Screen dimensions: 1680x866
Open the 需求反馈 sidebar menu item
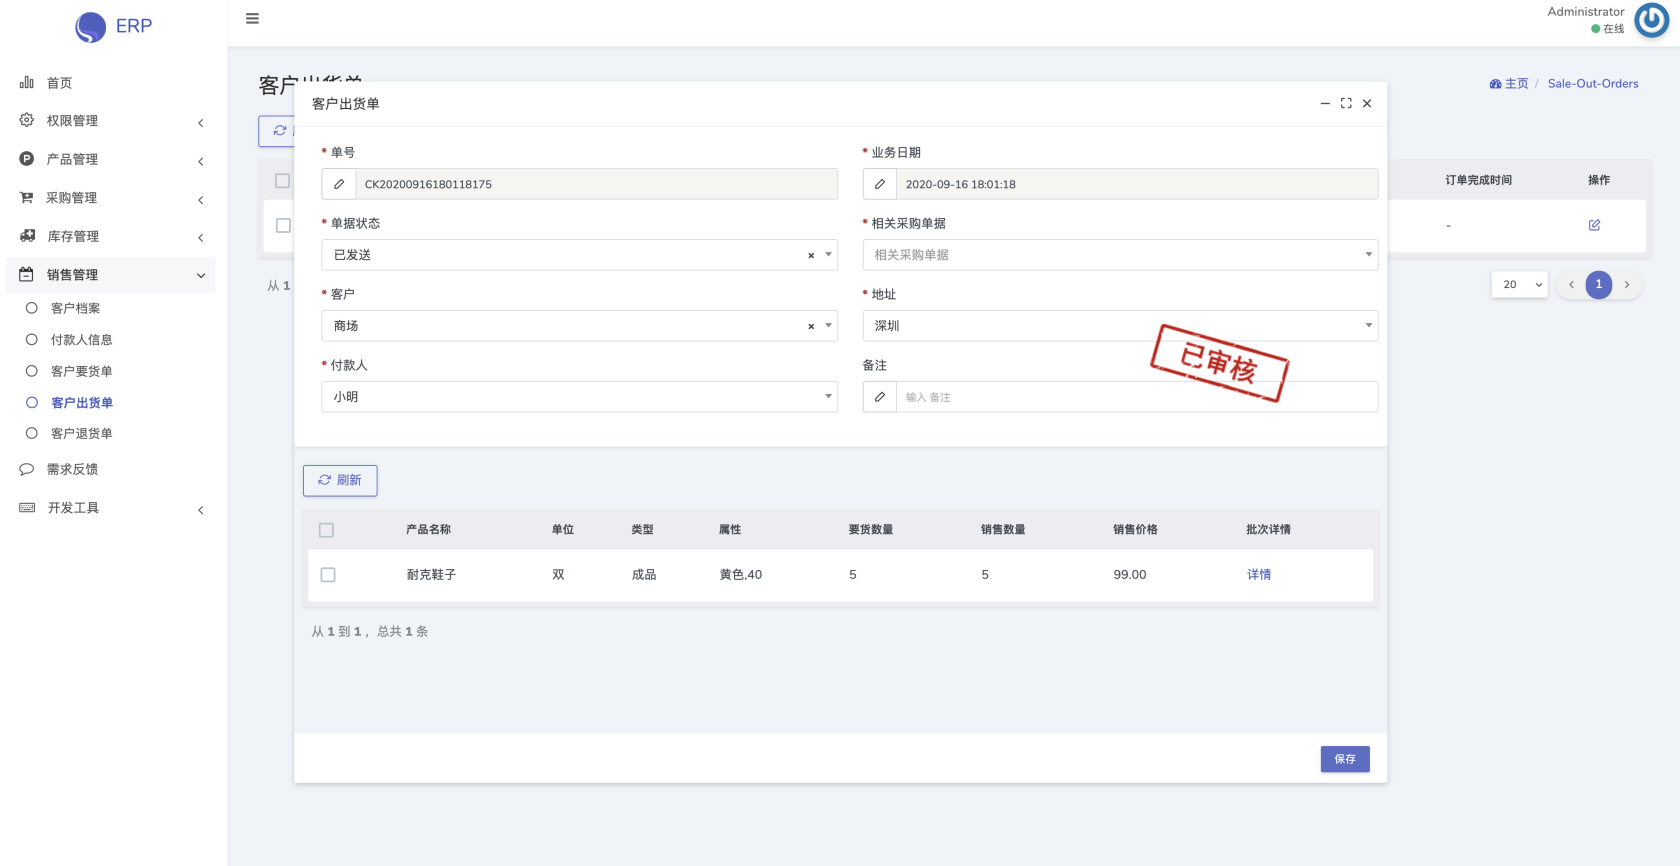tap(111, 469)
